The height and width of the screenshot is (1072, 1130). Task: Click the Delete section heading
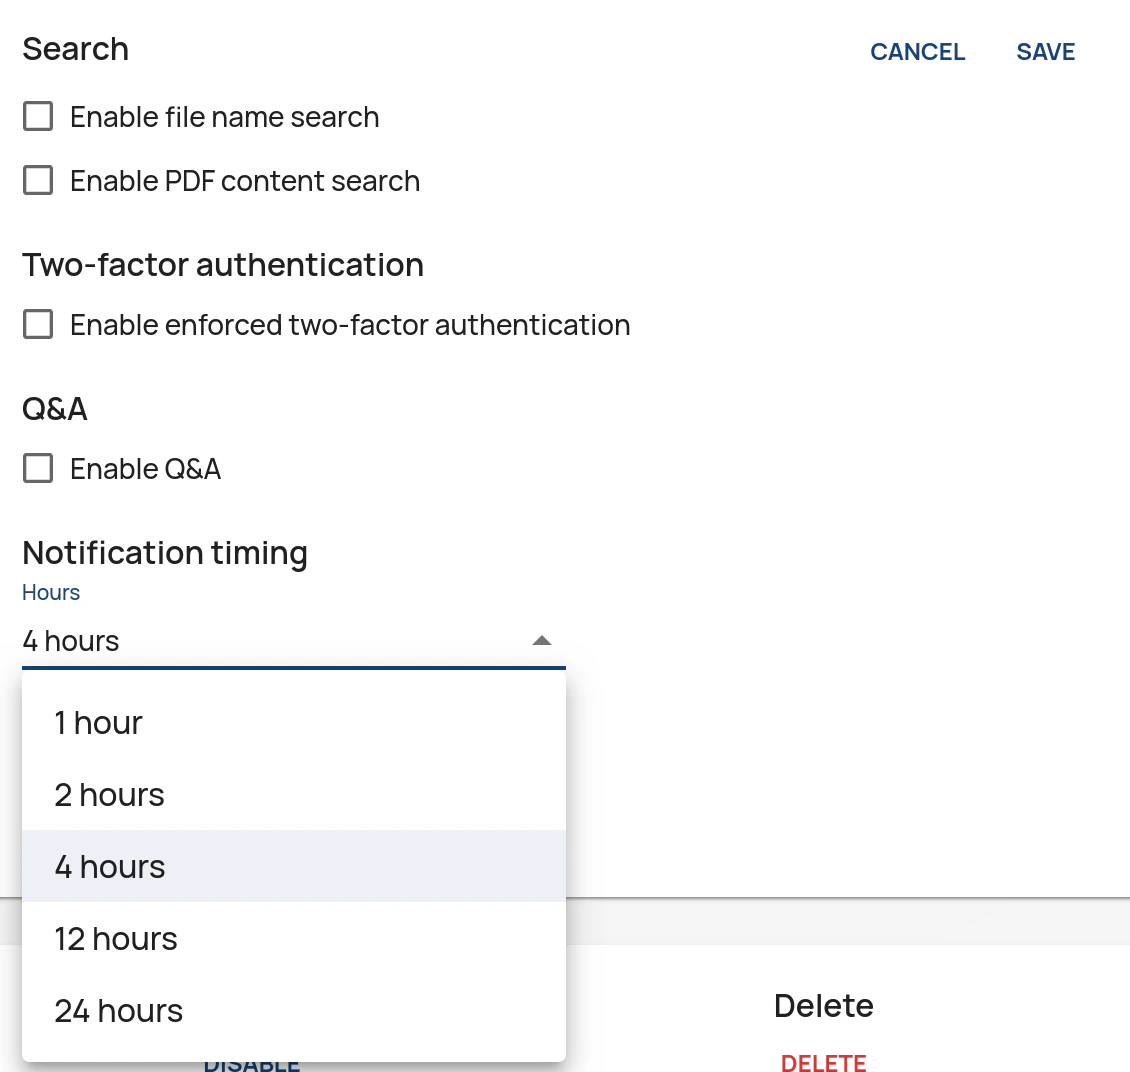[823, 1005]
